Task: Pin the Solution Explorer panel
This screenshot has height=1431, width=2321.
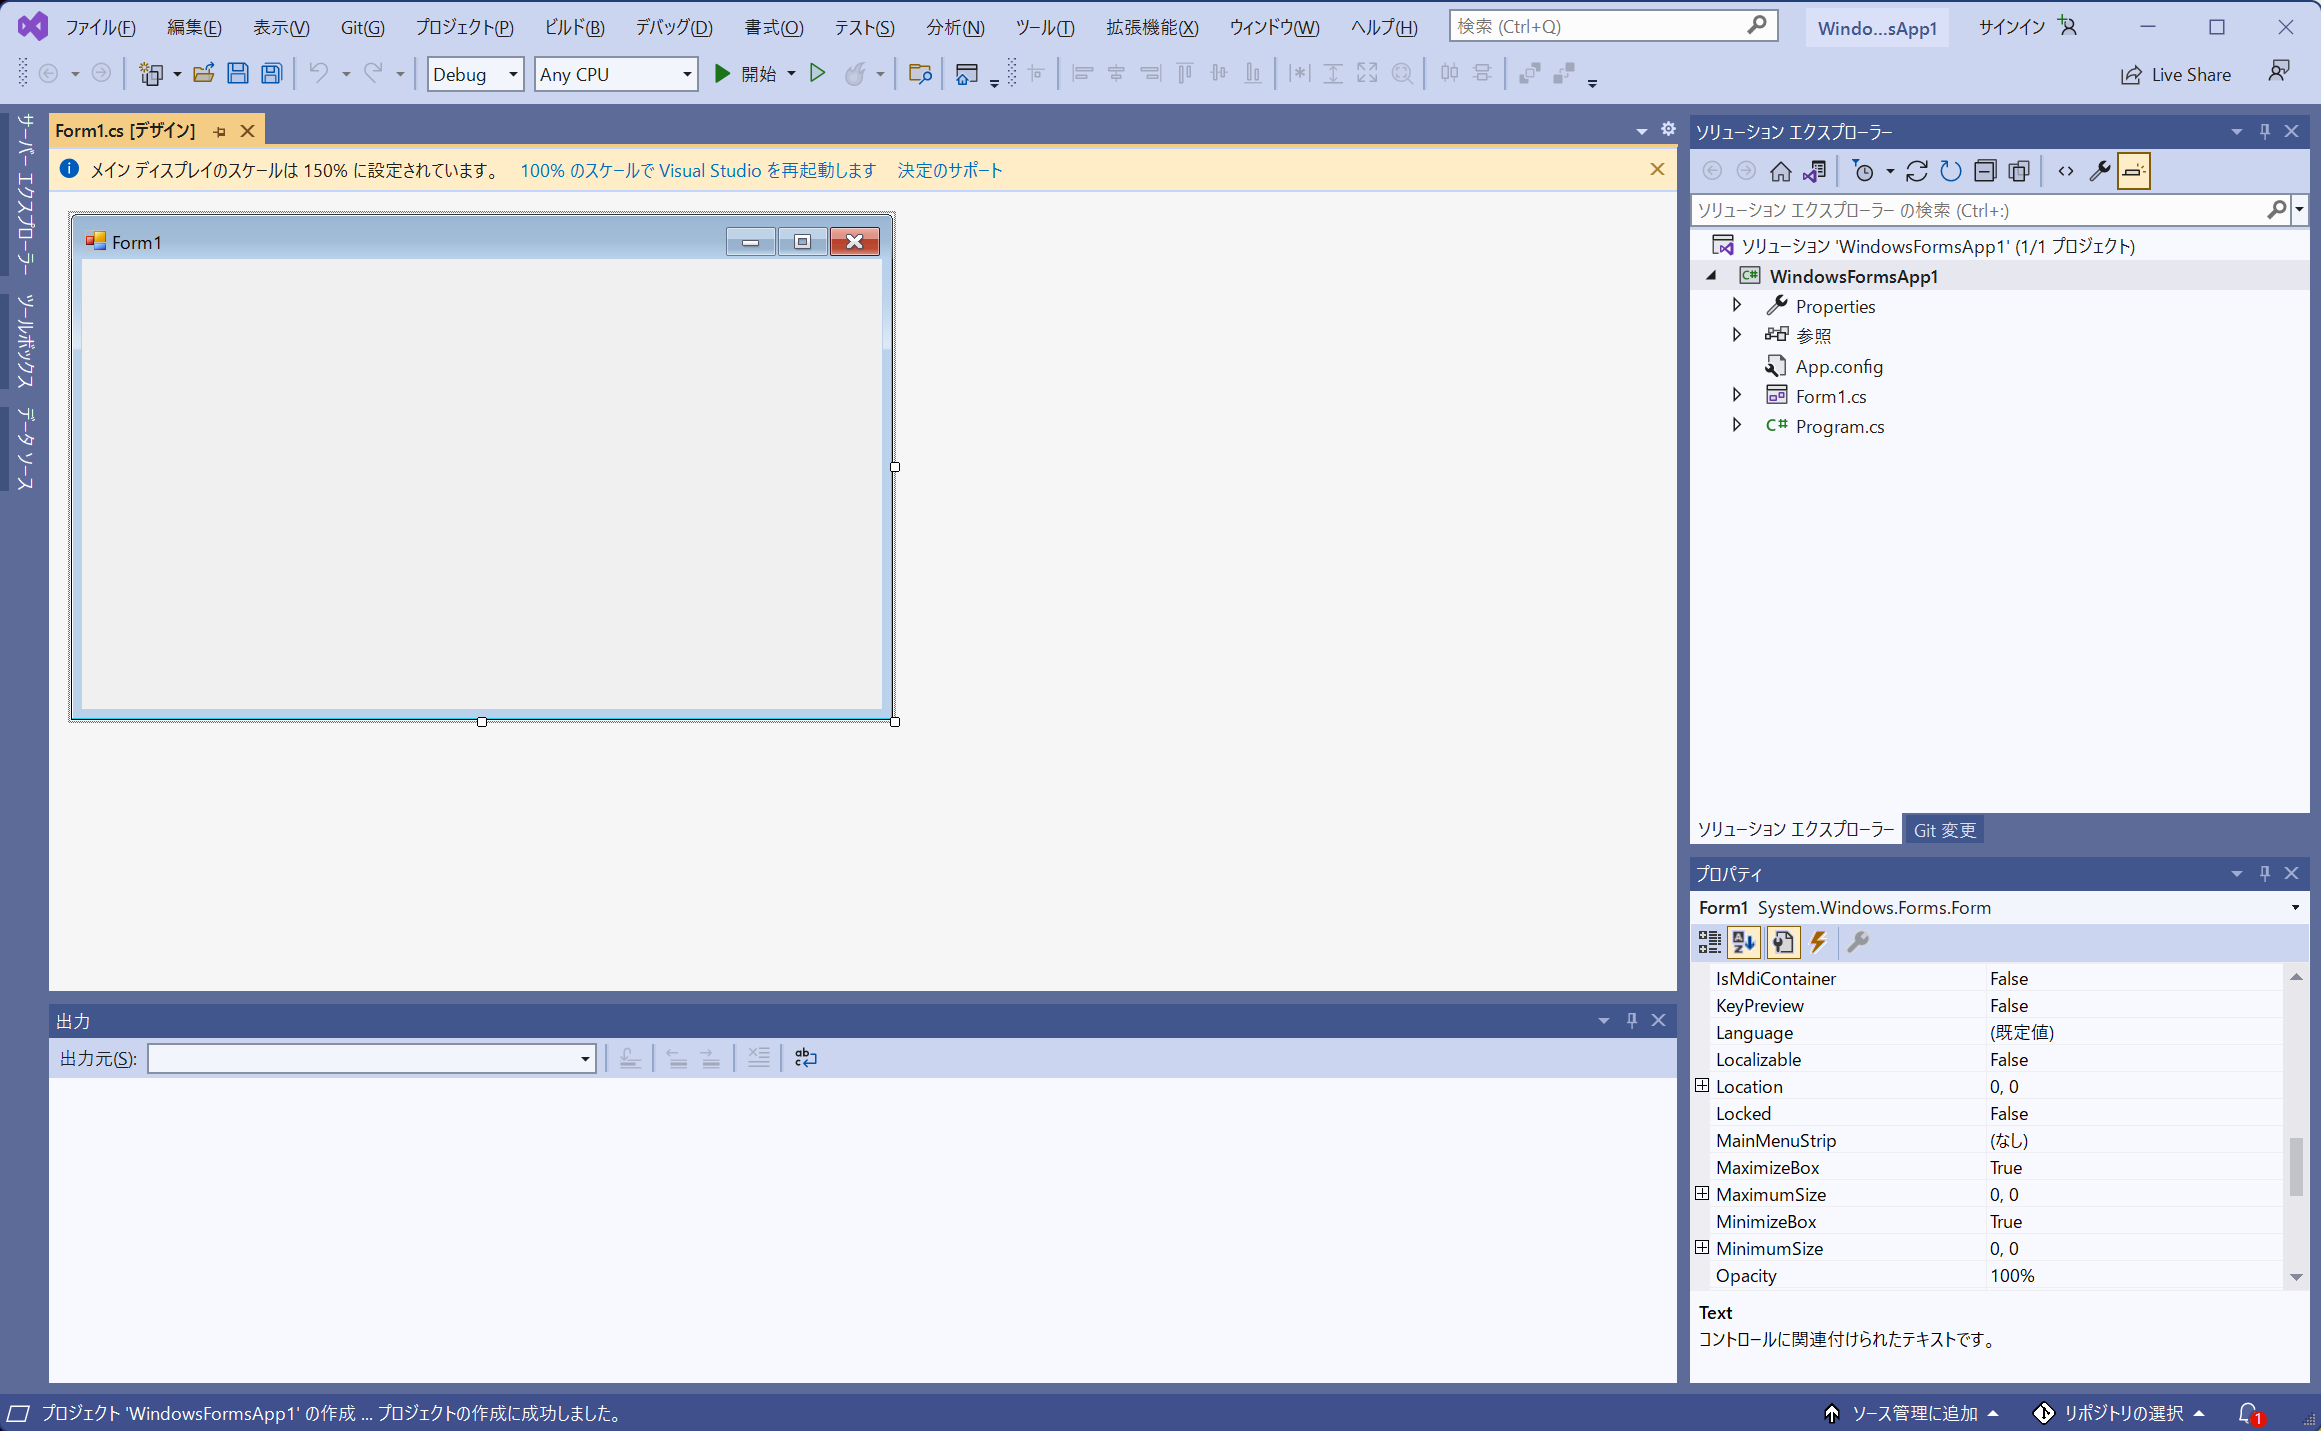Action: [2265, 131]
